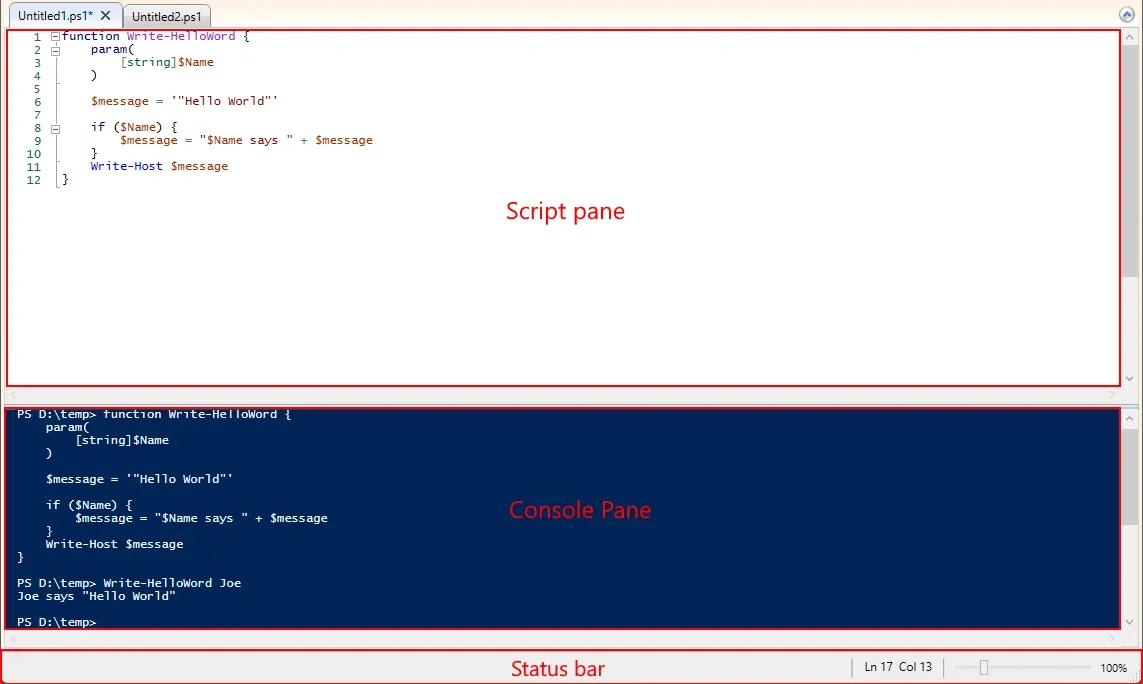Click Write-HelloWord on script line 1

(181, 36)
